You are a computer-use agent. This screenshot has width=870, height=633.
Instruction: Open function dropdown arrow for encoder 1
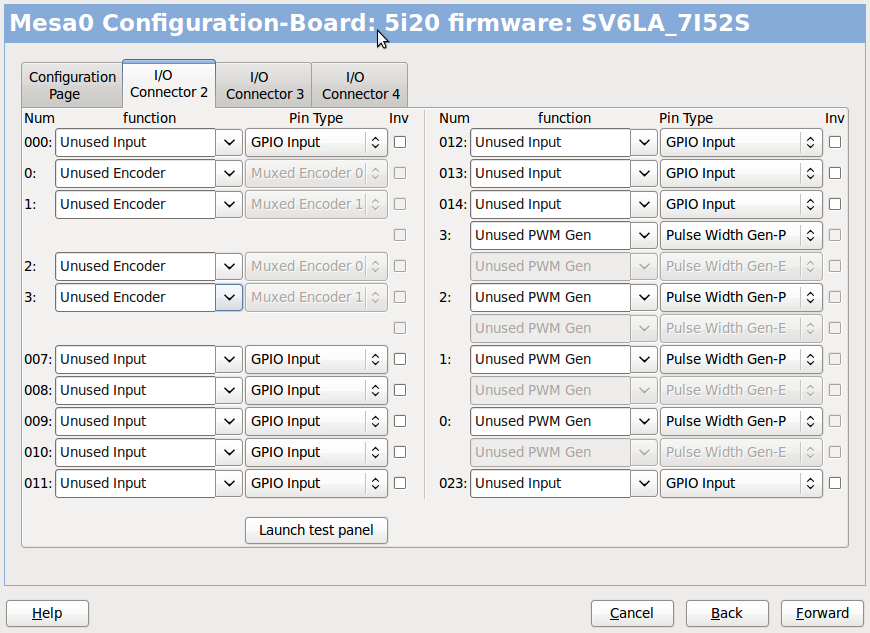point(229,205)
